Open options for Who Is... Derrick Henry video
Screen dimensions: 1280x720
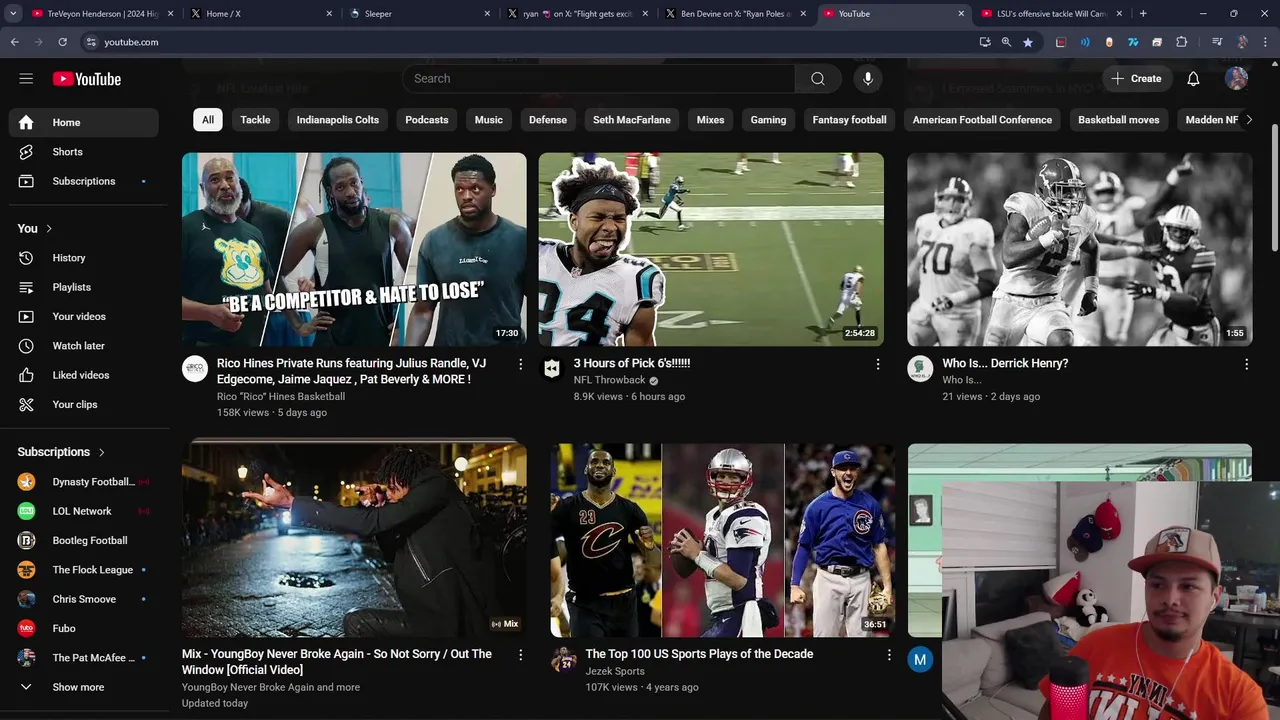(x=1246, y=365)
